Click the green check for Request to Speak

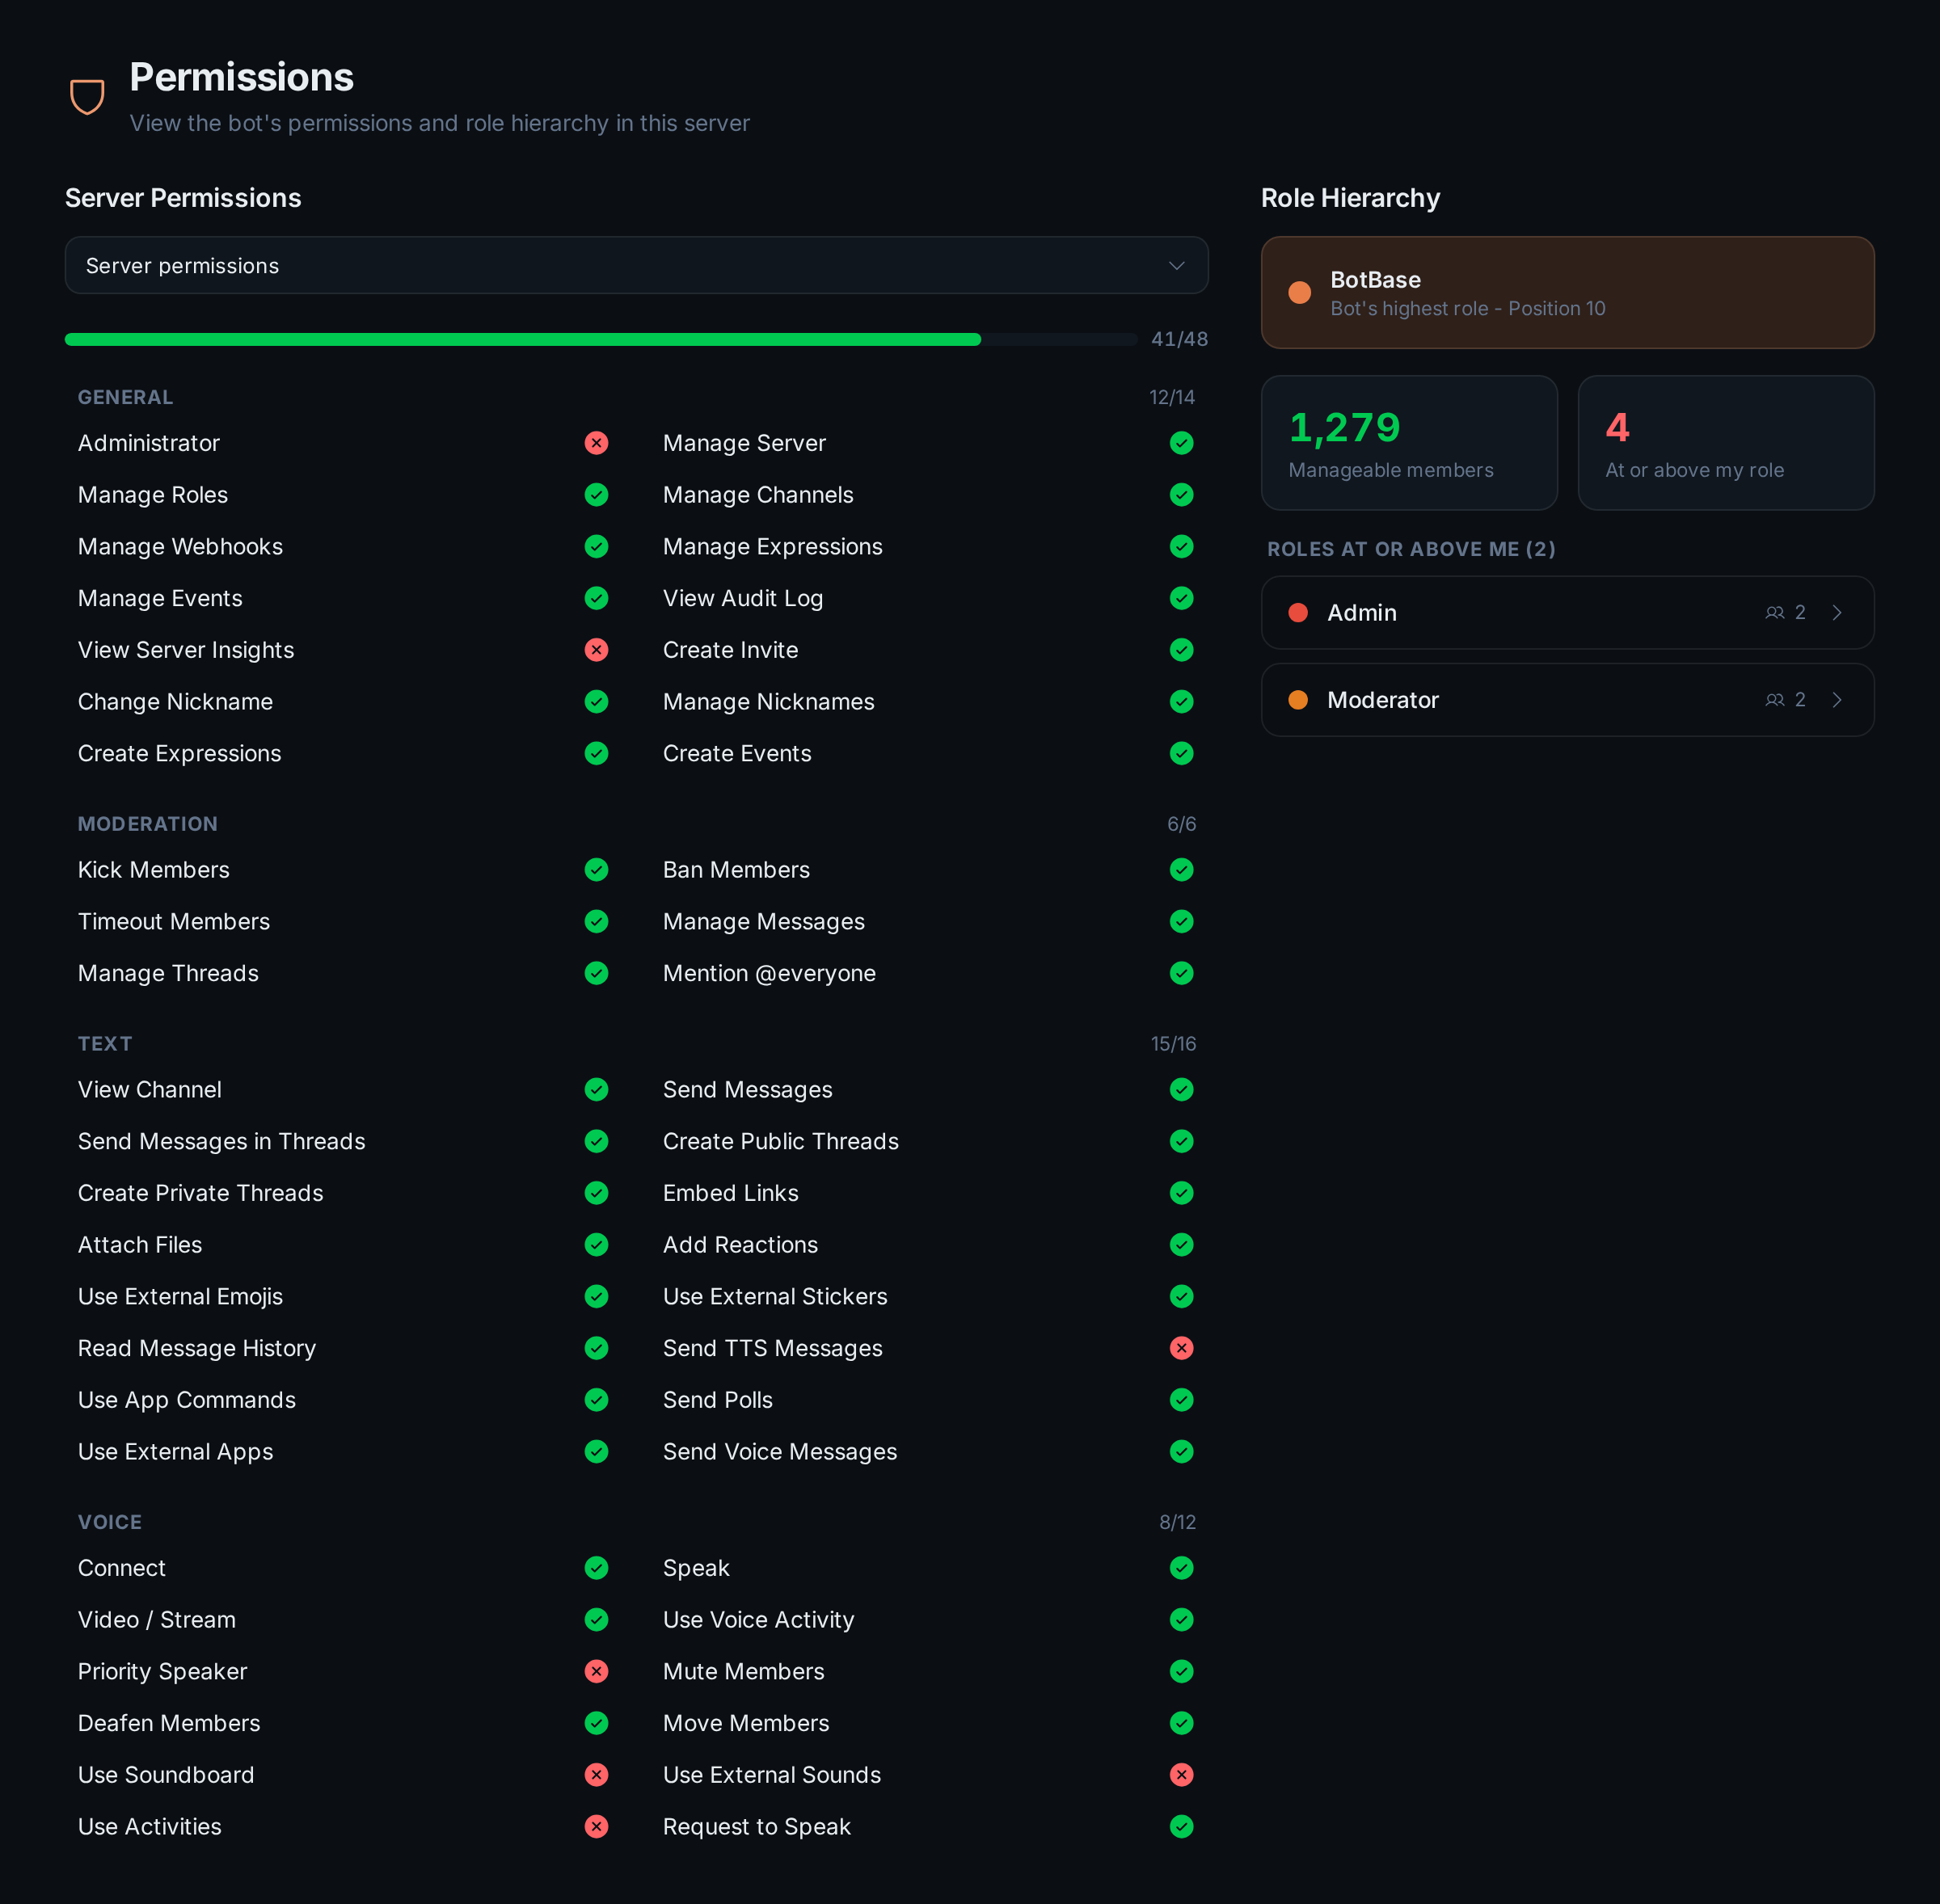(x=1181, y=1827)
